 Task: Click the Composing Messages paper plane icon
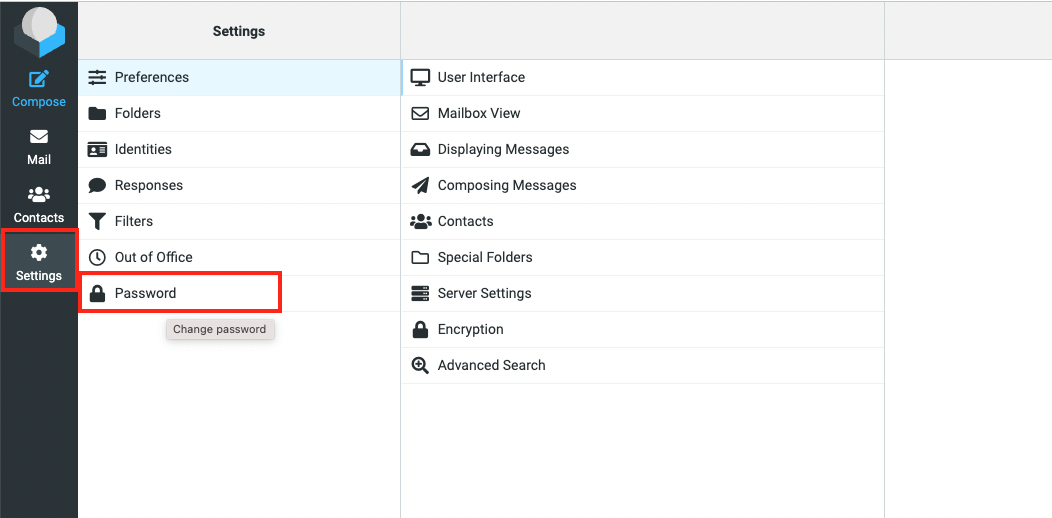[x=420, y=185]
